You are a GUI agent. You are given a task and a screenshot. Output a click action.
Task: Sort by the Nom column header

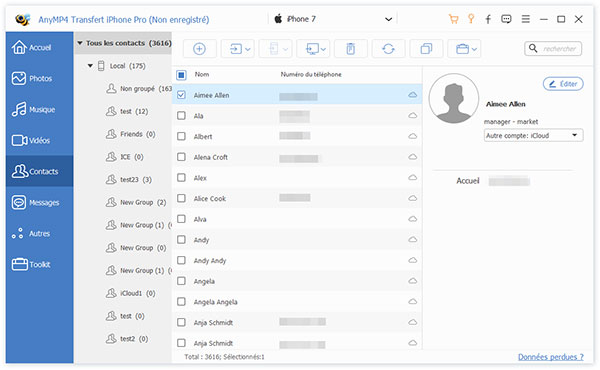[202, 75]
